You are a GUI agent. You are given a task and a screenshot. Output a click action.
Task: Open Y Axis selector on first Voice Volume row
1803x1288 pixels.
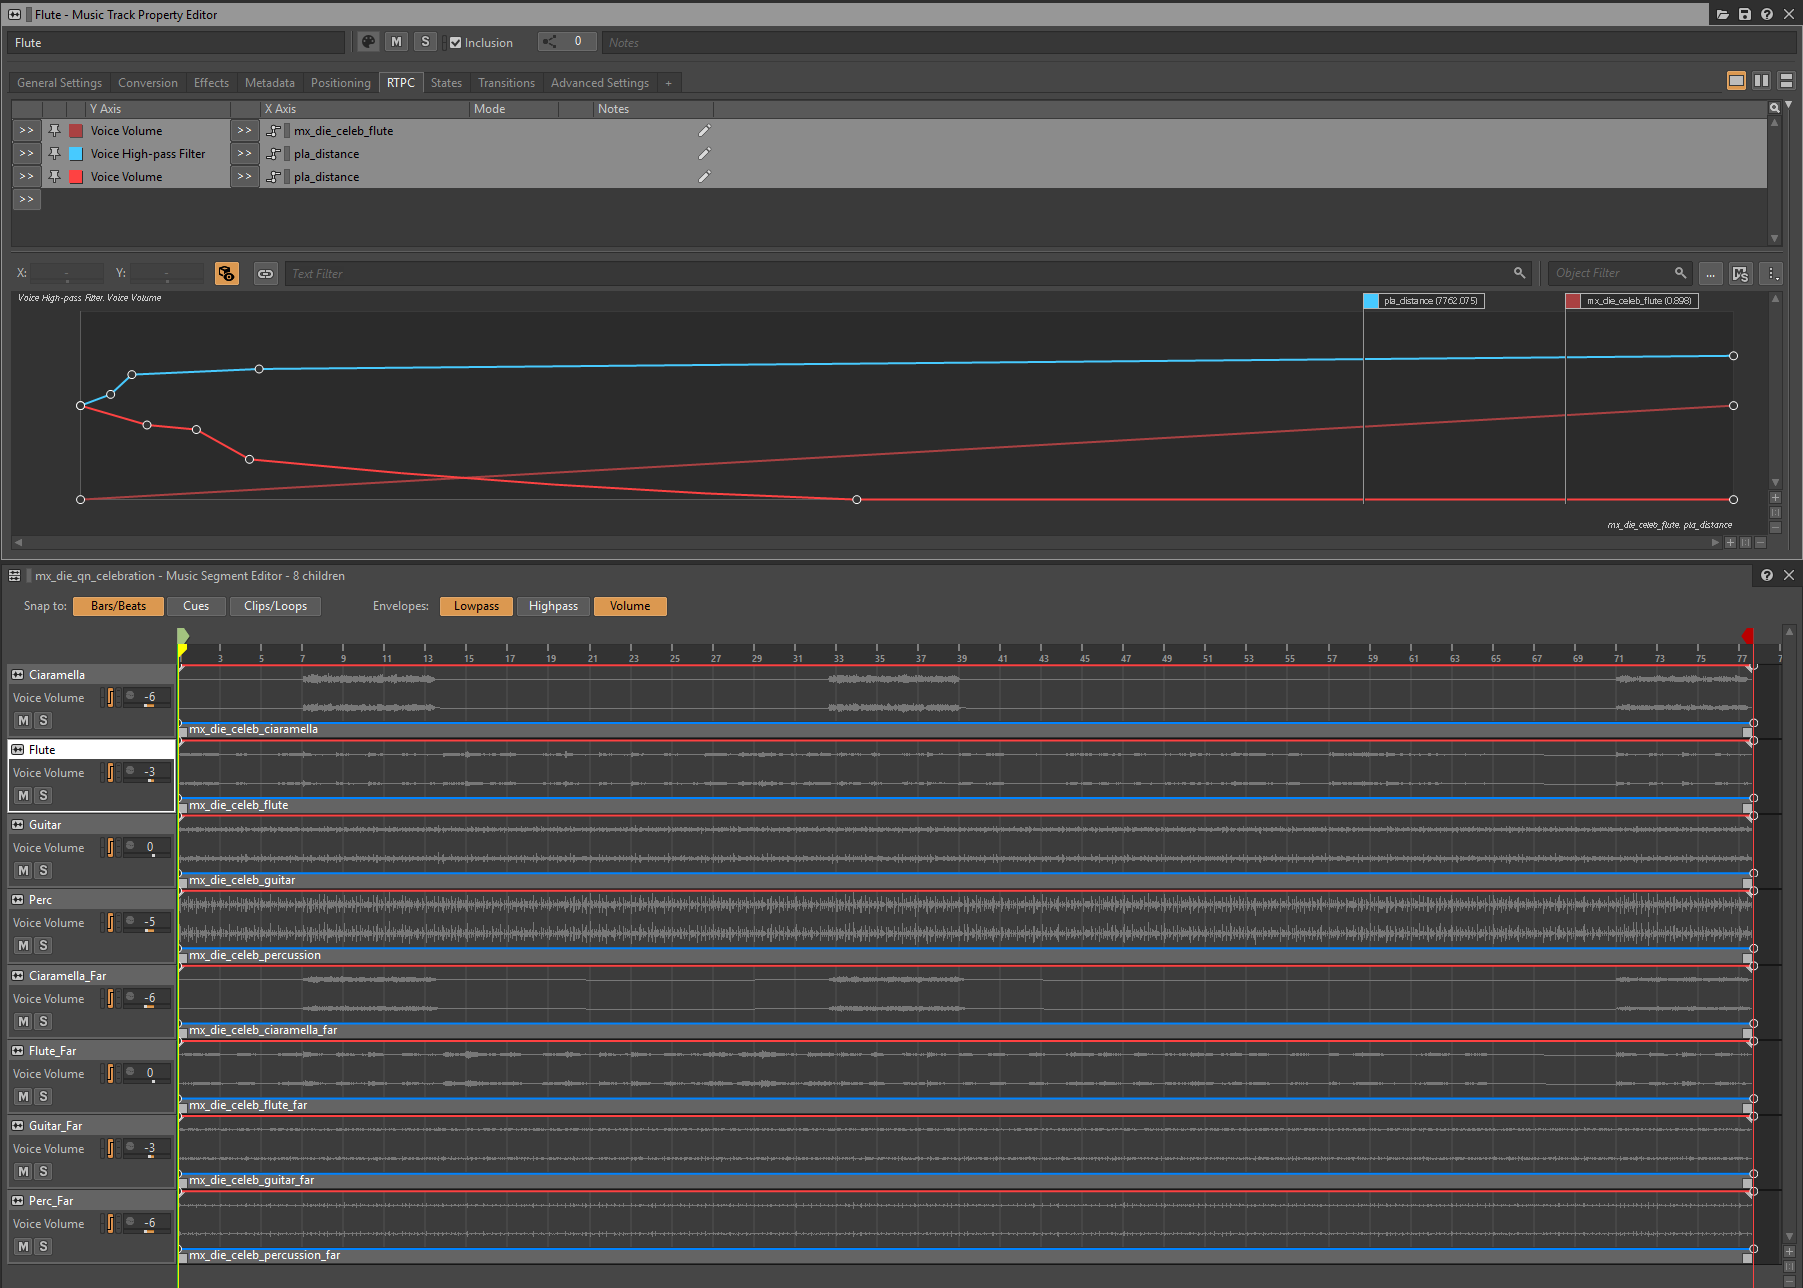click(27, 131)
